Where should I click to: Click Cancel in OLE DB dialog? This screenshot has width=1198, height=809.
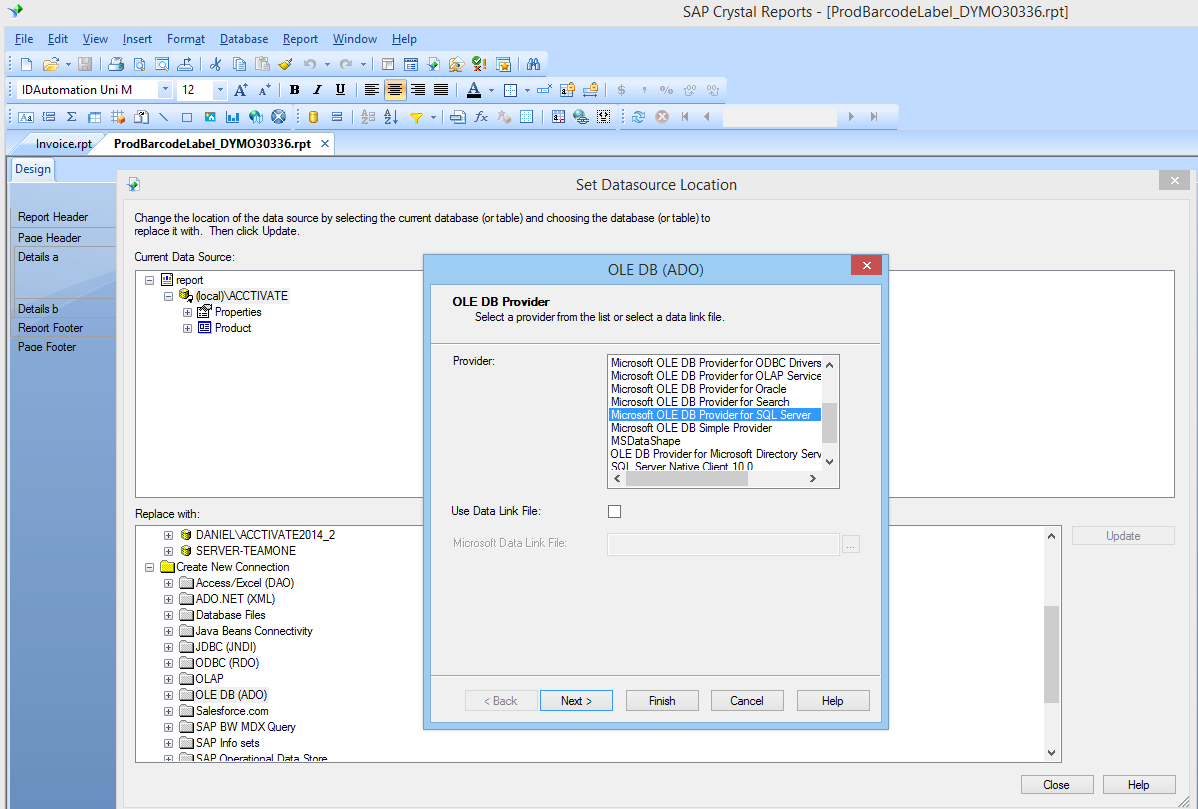coord(746,701)
